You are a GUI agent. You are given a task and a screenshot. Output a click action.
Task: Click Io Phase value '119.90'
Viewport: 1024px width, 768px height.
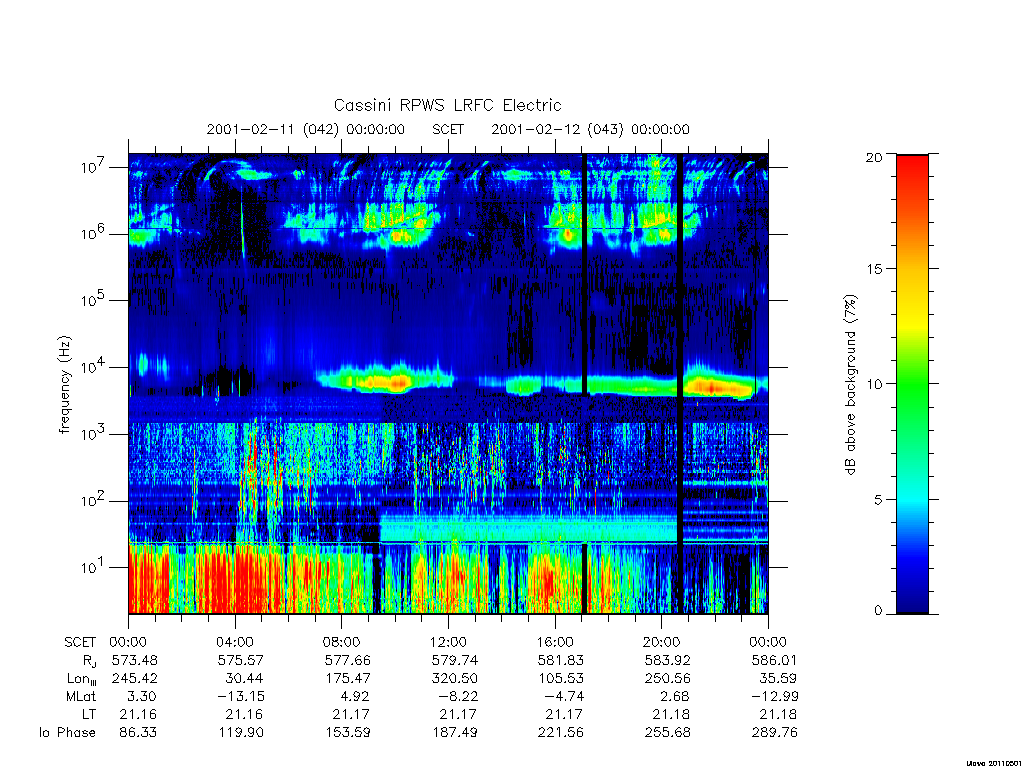241,733
